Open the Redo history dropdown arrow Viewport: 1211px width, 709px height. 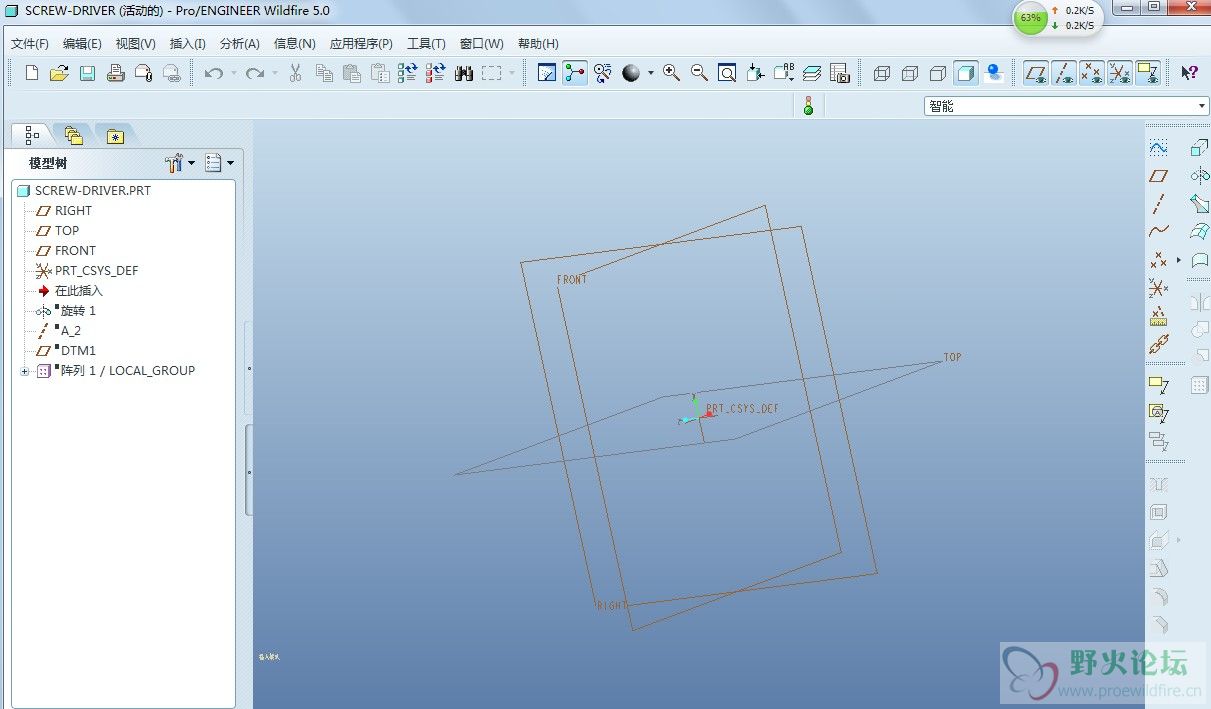(275, 73)
